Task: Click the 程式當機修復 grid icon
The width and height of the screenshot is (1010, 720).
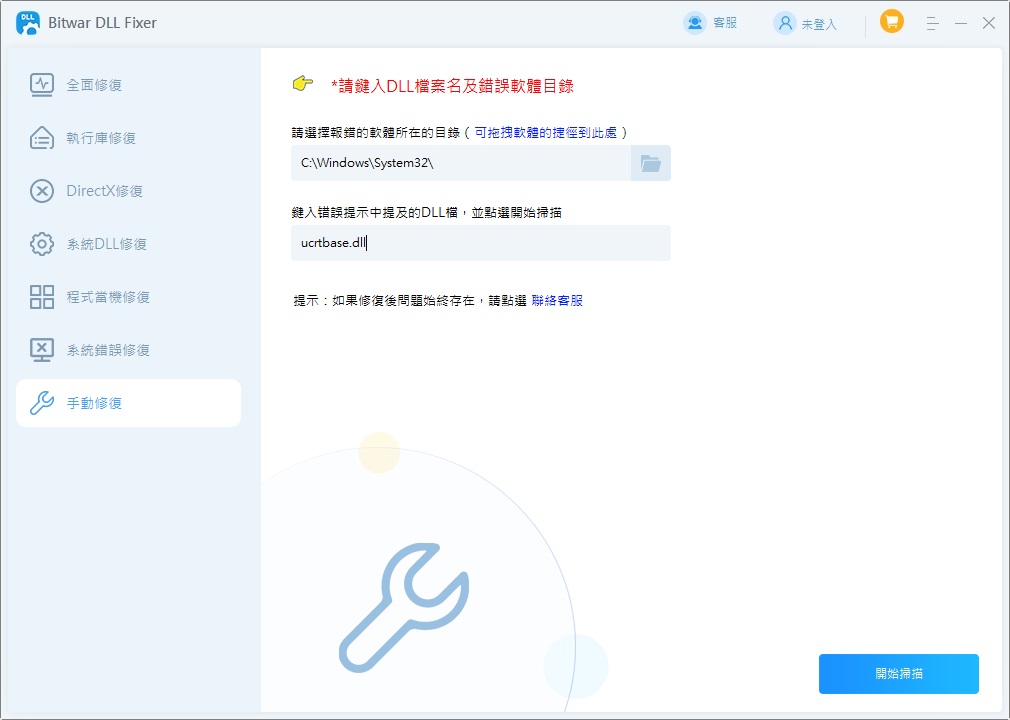Action: click(x=42, y=297)
